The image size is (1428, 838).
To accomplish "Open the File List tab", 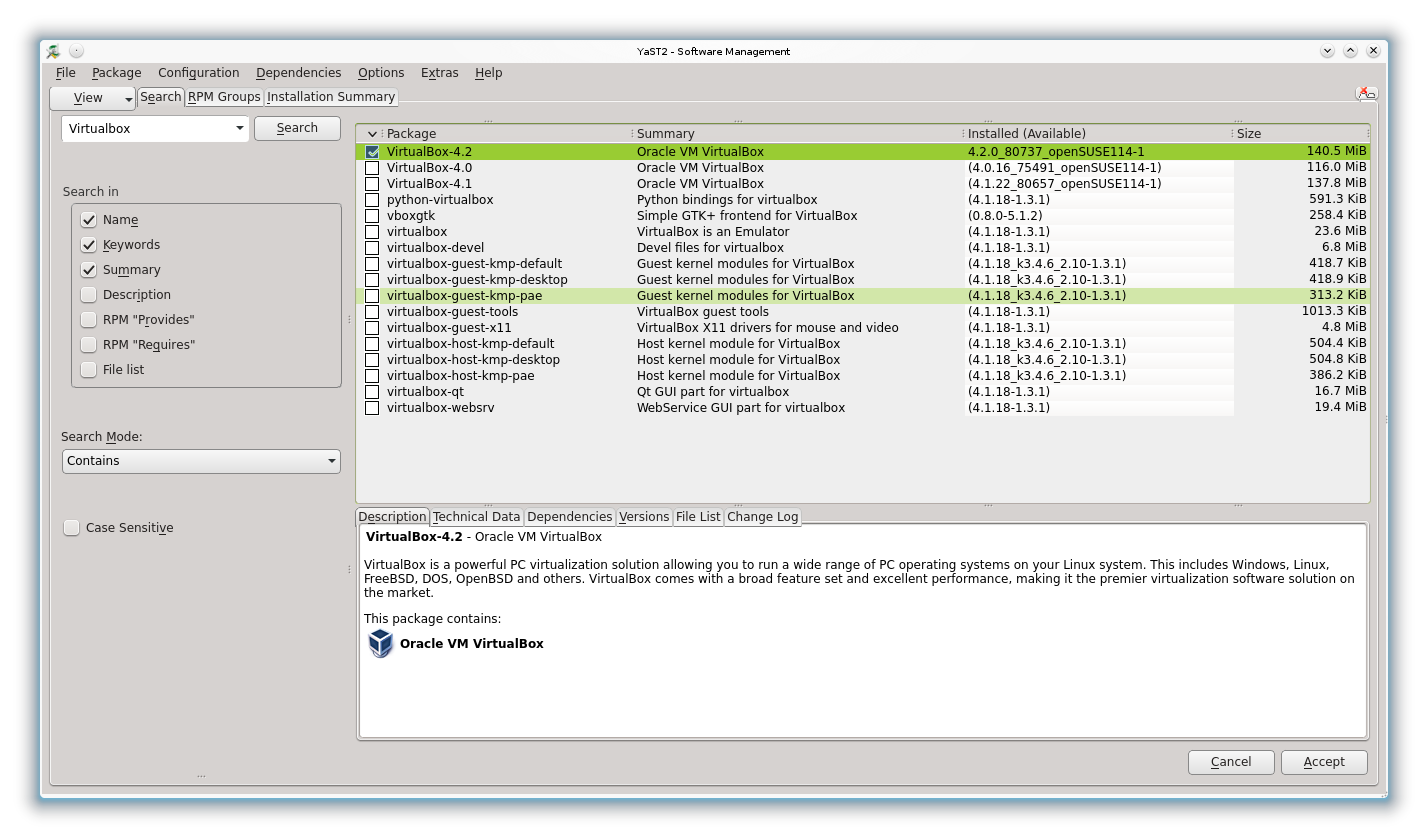I will [x=698, y=517].
